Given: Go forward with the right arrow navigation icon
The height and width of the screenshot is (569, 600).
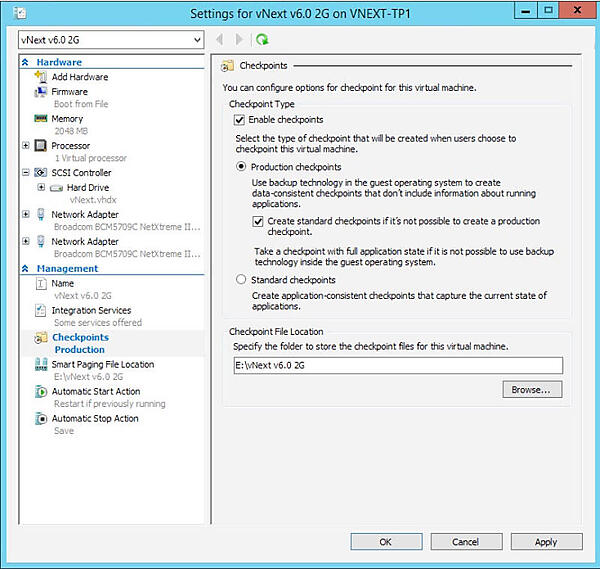Looking at the screenshot, I should coord(239,39).
